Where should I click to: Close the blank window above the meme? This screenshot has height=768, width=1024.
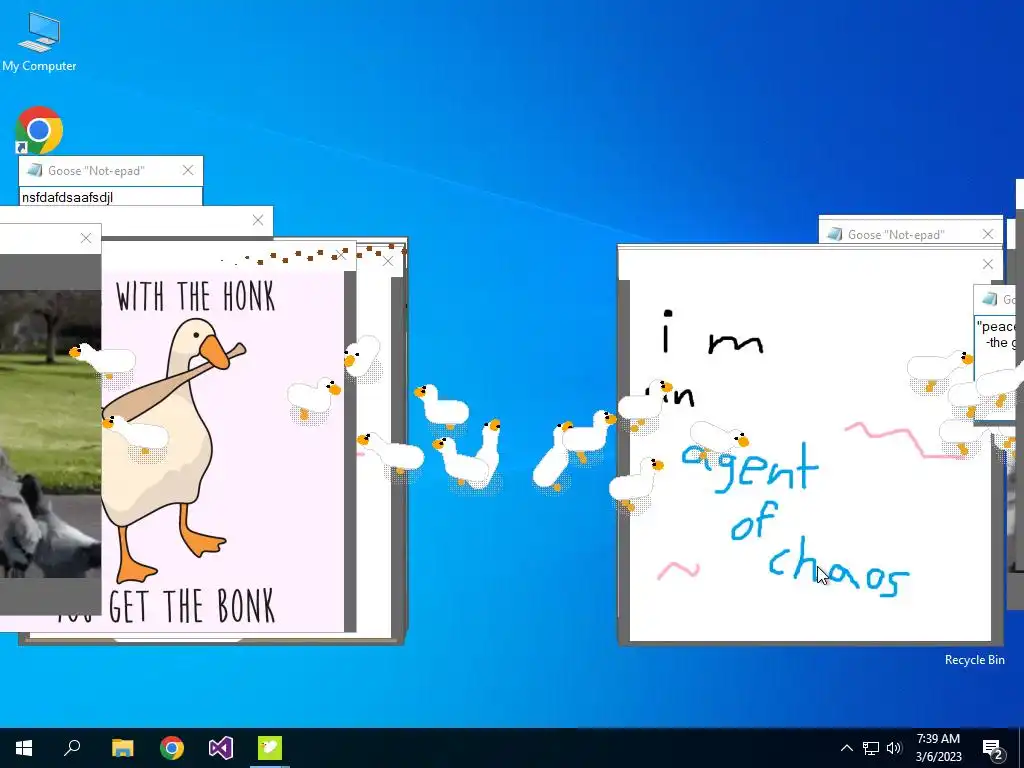click(x=258, y=220)
